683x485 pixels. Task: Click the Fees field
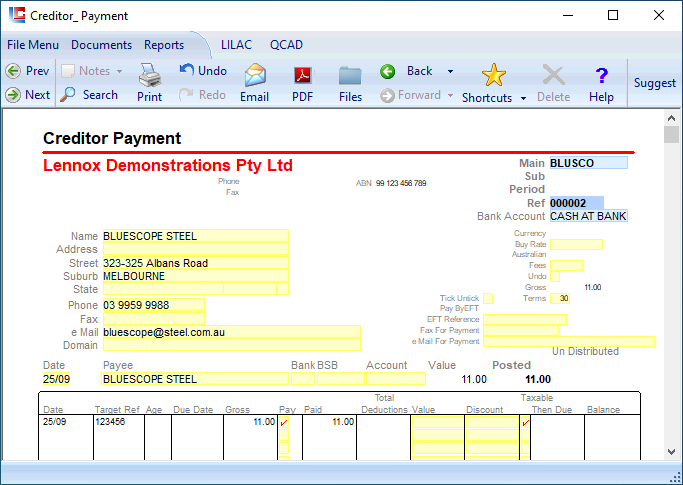tap(566, 265)
